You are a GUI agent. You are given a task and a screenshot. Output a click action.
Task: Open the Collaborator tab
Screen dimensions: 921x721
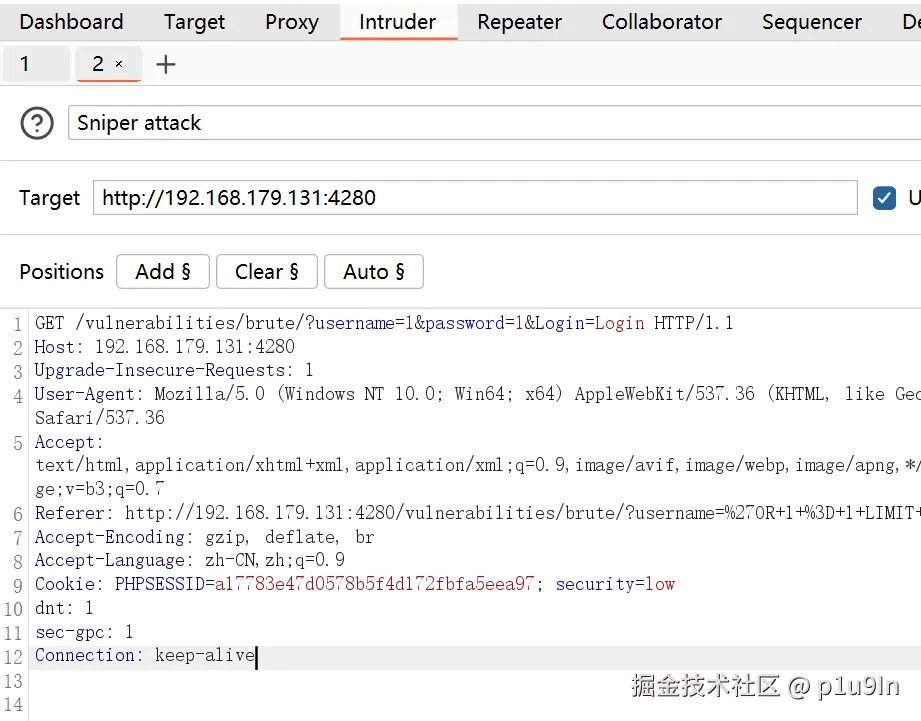click(662, 22)
